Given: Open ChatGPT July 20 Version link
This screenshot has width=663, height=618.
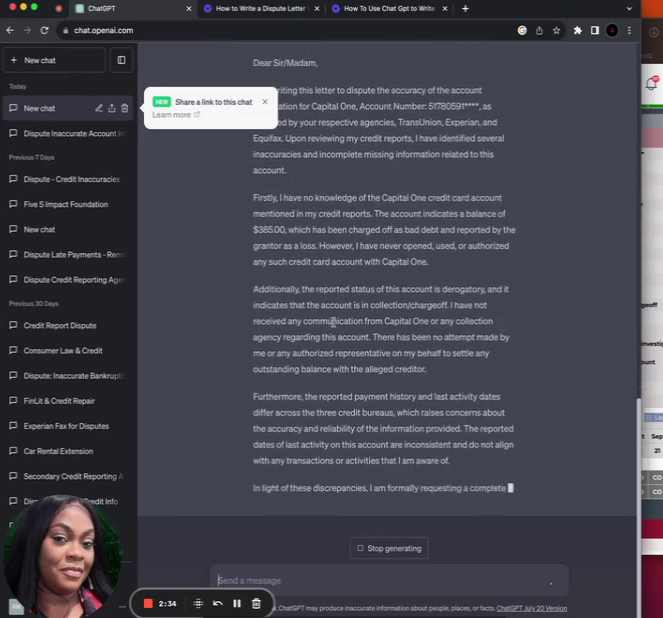Looking at the screenshot, I should [x=531, y=608].
